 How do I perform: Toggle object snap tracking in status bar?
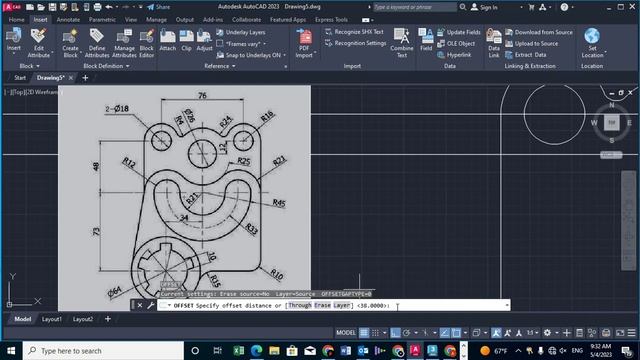pyautogui.click(x=444, y=333)
